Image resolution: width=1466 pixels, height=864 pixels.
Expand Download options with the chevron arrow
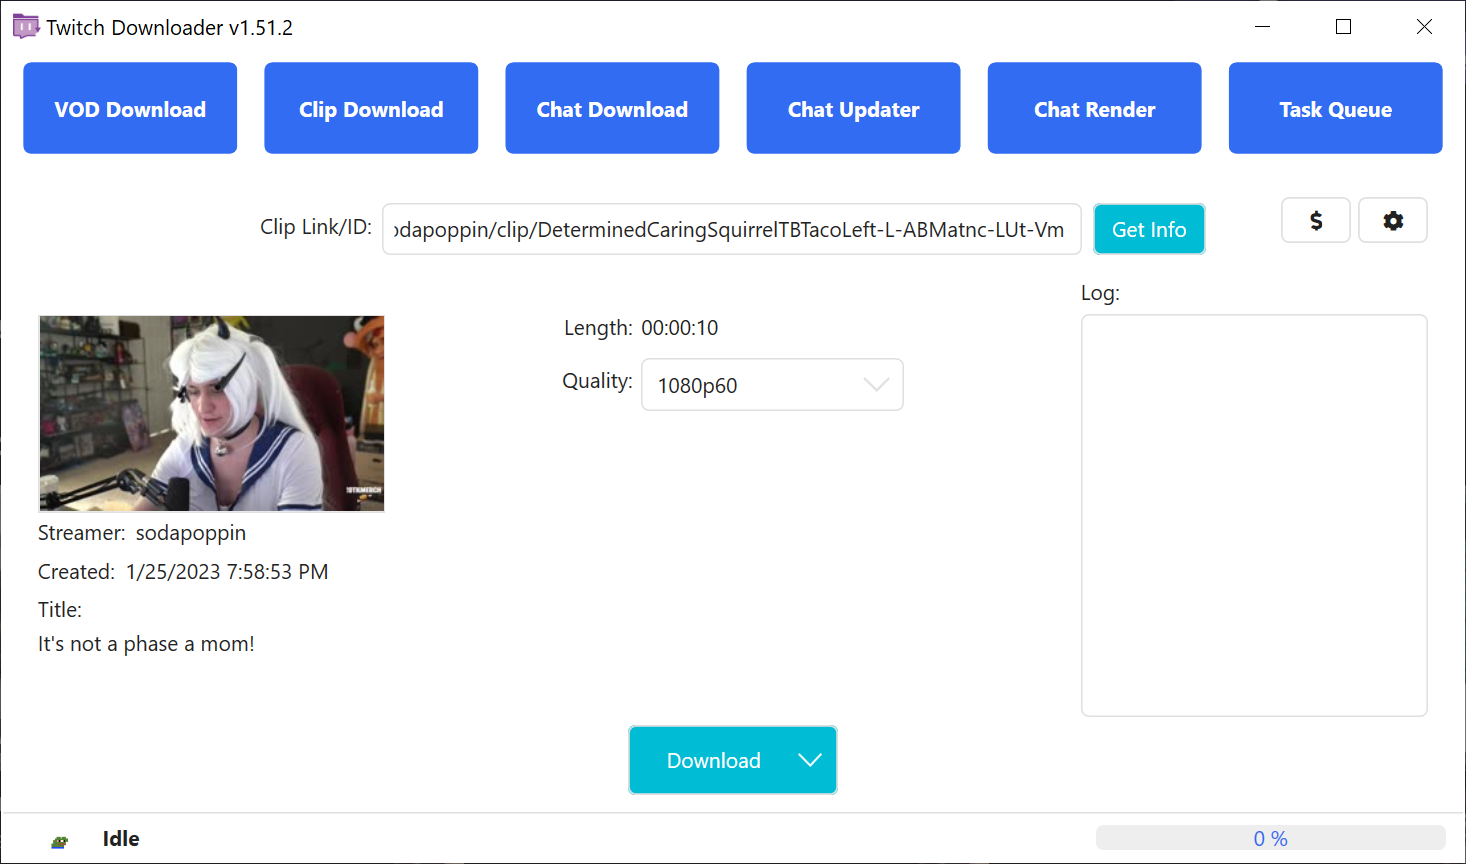(x=810, y=760)
